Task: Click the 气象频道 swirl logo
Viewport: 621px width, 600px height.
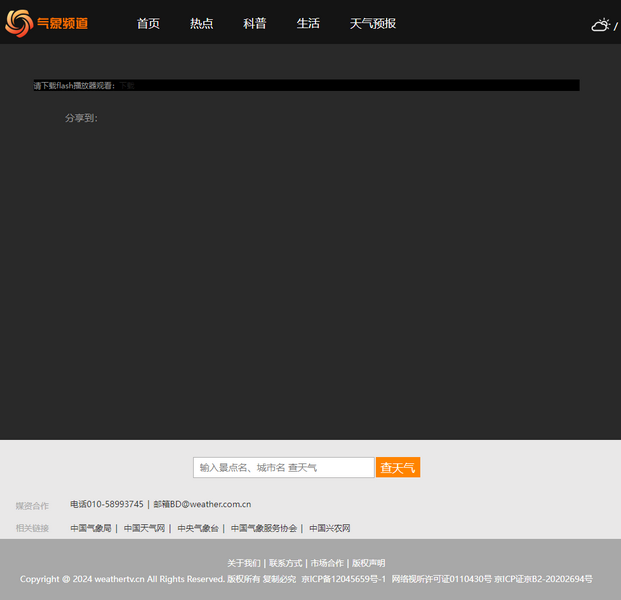Action: tap(18, 22)
